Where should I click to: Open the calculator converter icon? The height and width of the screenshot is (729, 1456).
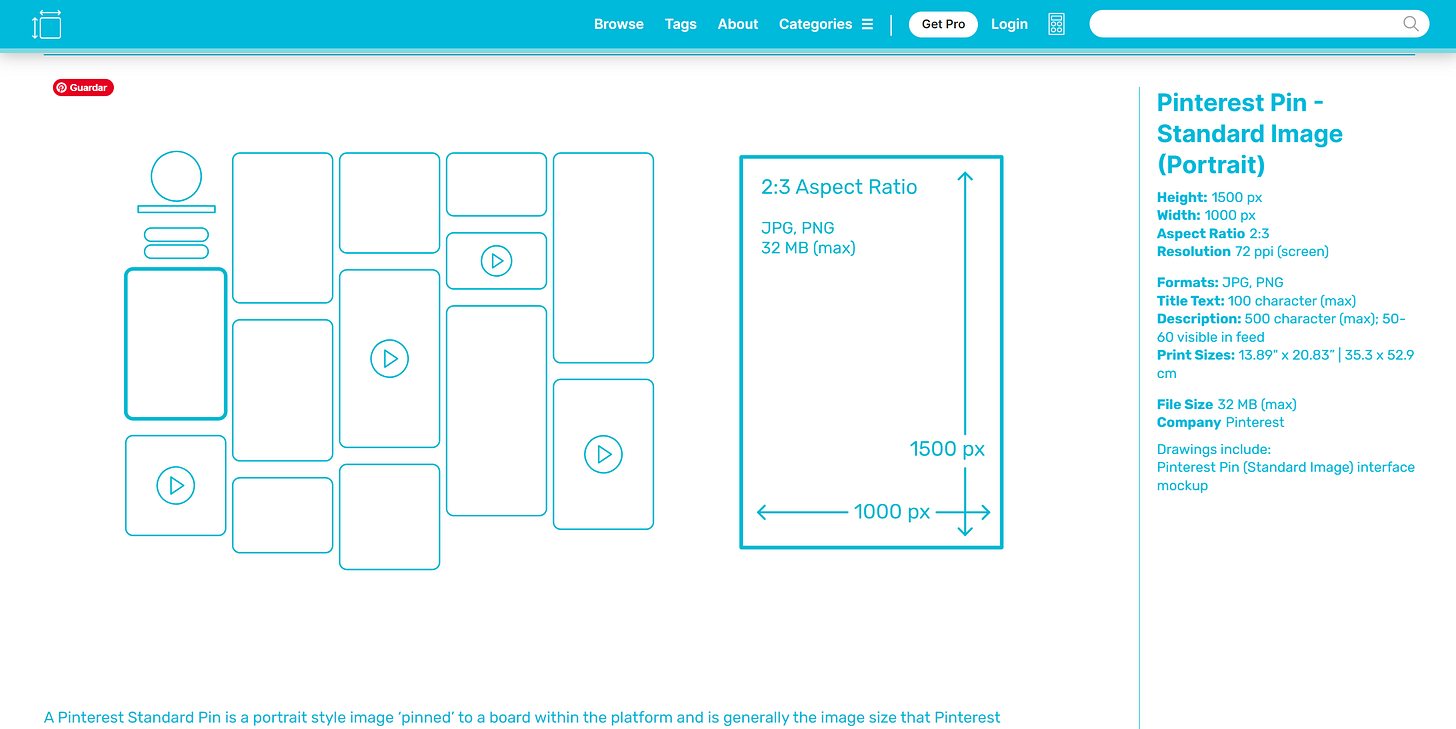(x=1057, y=24)
